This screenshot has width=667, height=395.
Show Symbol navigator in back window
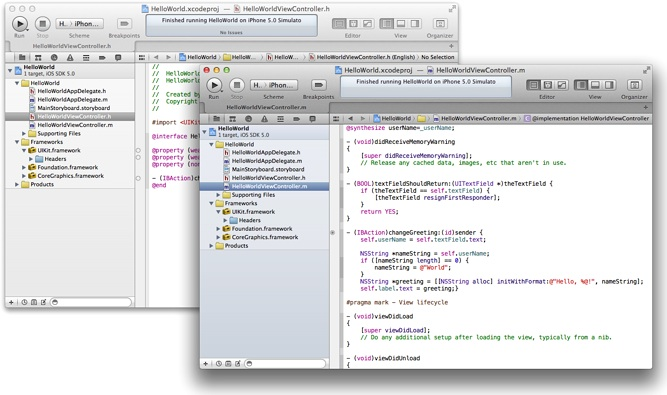pyautogui.click(x=38, y=57)
